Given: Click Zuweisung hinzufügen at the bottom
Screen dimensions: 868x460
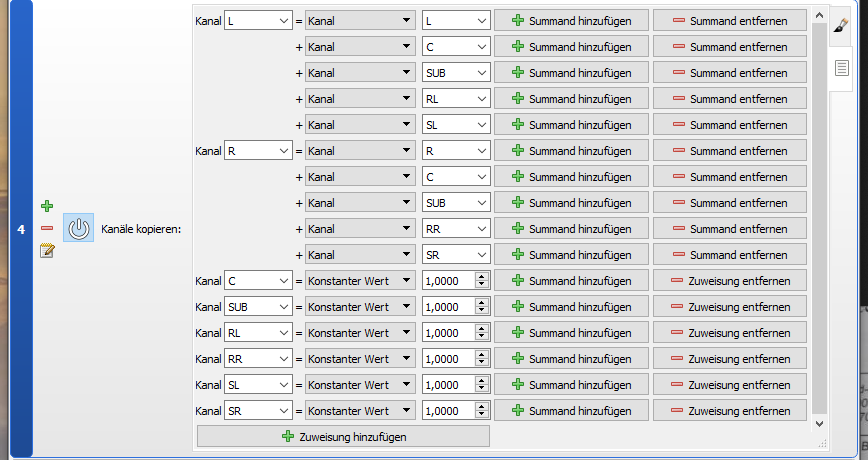Looking at the screenshot, I should tap(343, 436).
